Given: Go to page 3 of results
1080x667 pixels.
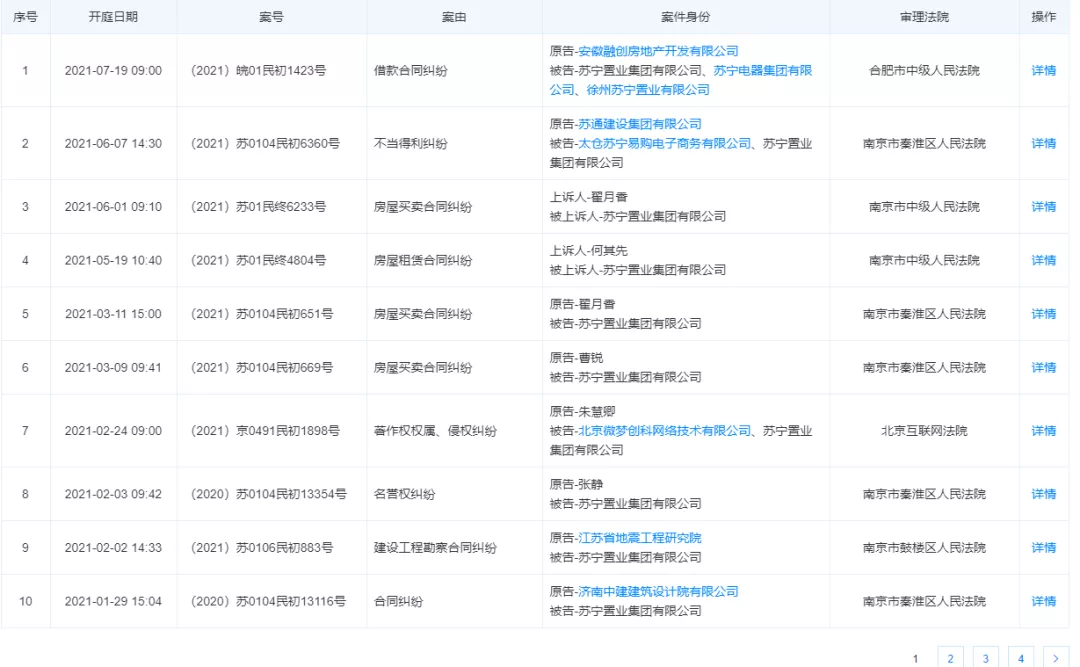Looking at the screenshot, I should coord(985,658).
